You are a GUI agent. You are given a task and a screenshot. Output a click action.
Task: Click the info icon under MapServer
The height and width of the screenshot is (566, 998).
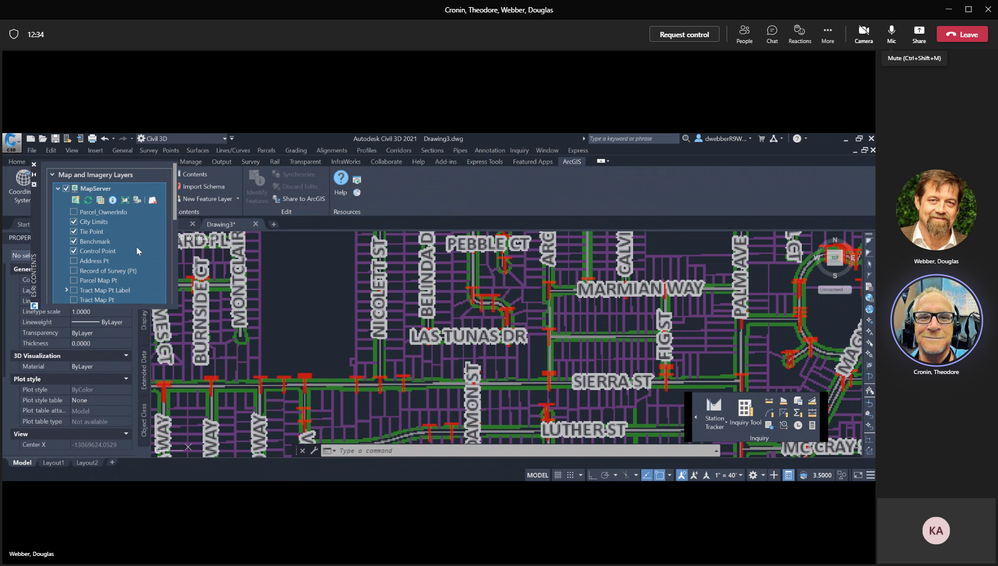point(112,200)
